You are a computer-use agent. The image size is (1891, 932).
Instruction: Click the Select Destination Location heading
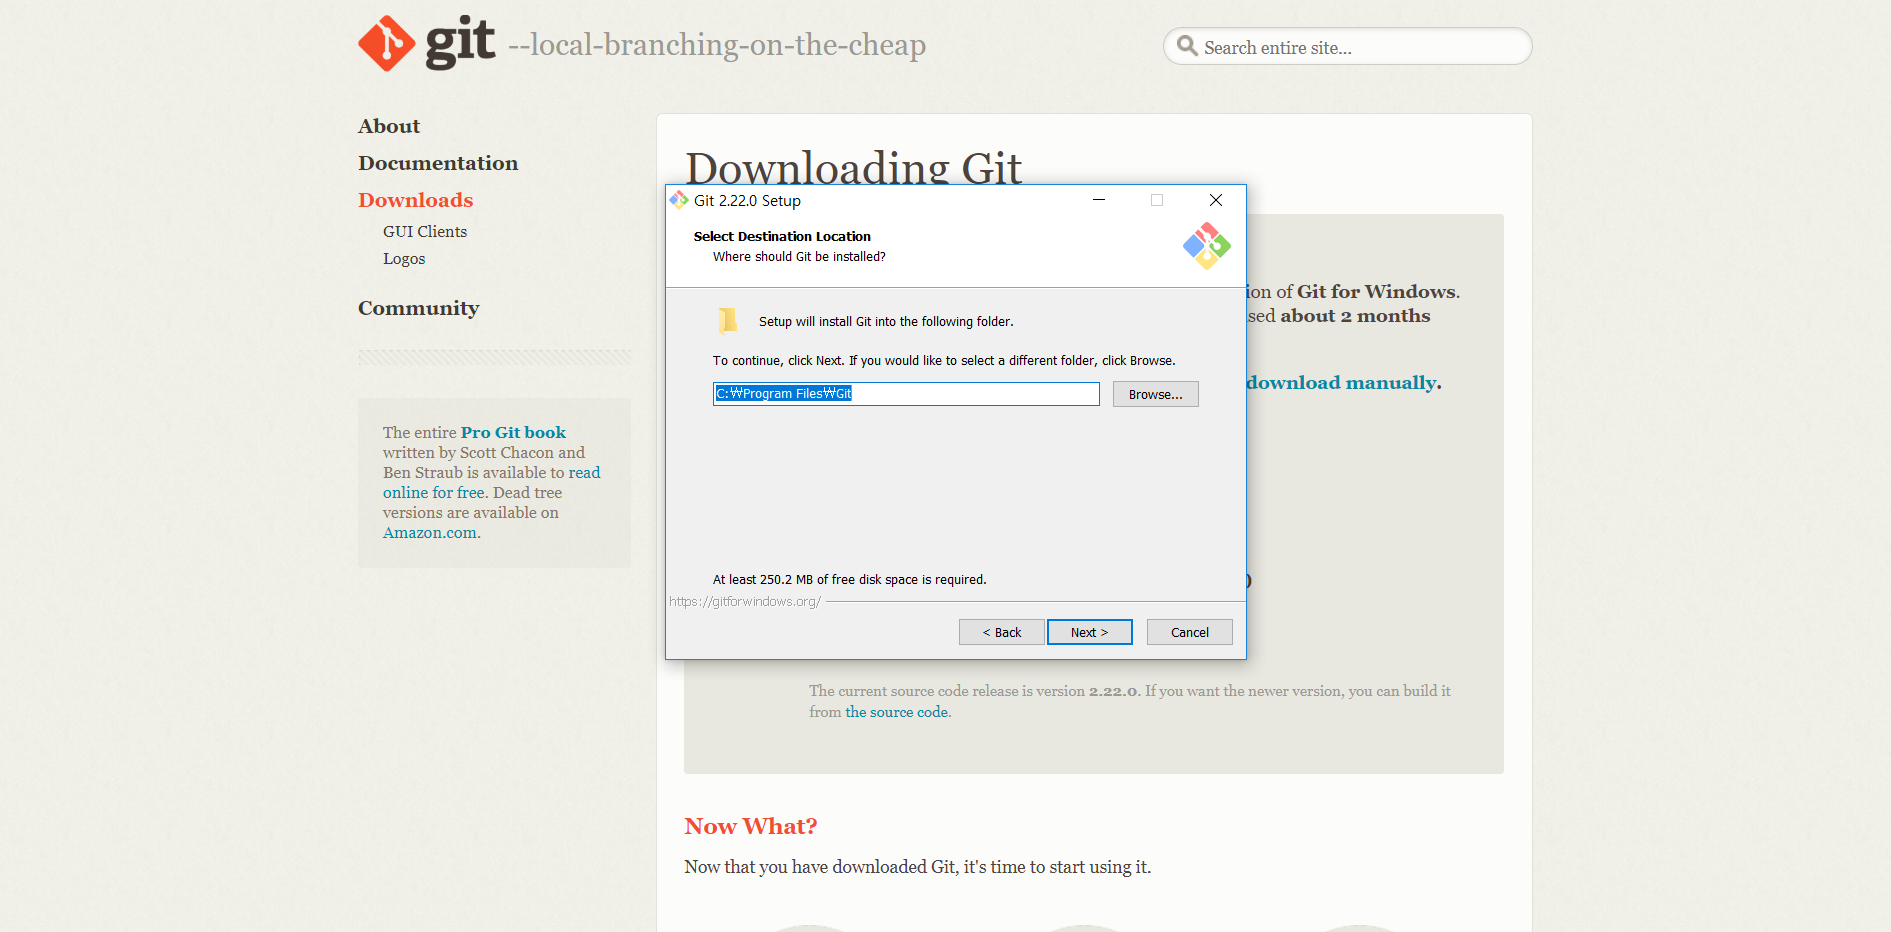tap(782, 236)
